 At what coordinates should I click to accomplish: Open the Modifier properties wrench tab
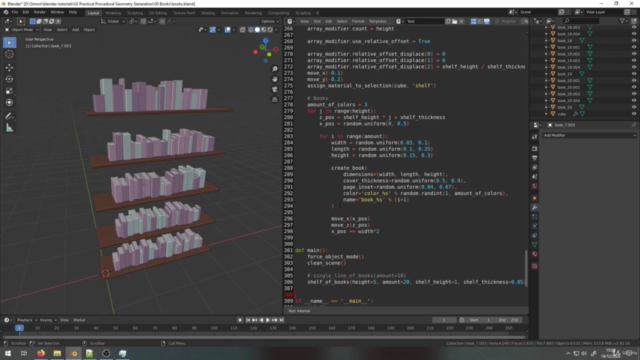[535, 207]
